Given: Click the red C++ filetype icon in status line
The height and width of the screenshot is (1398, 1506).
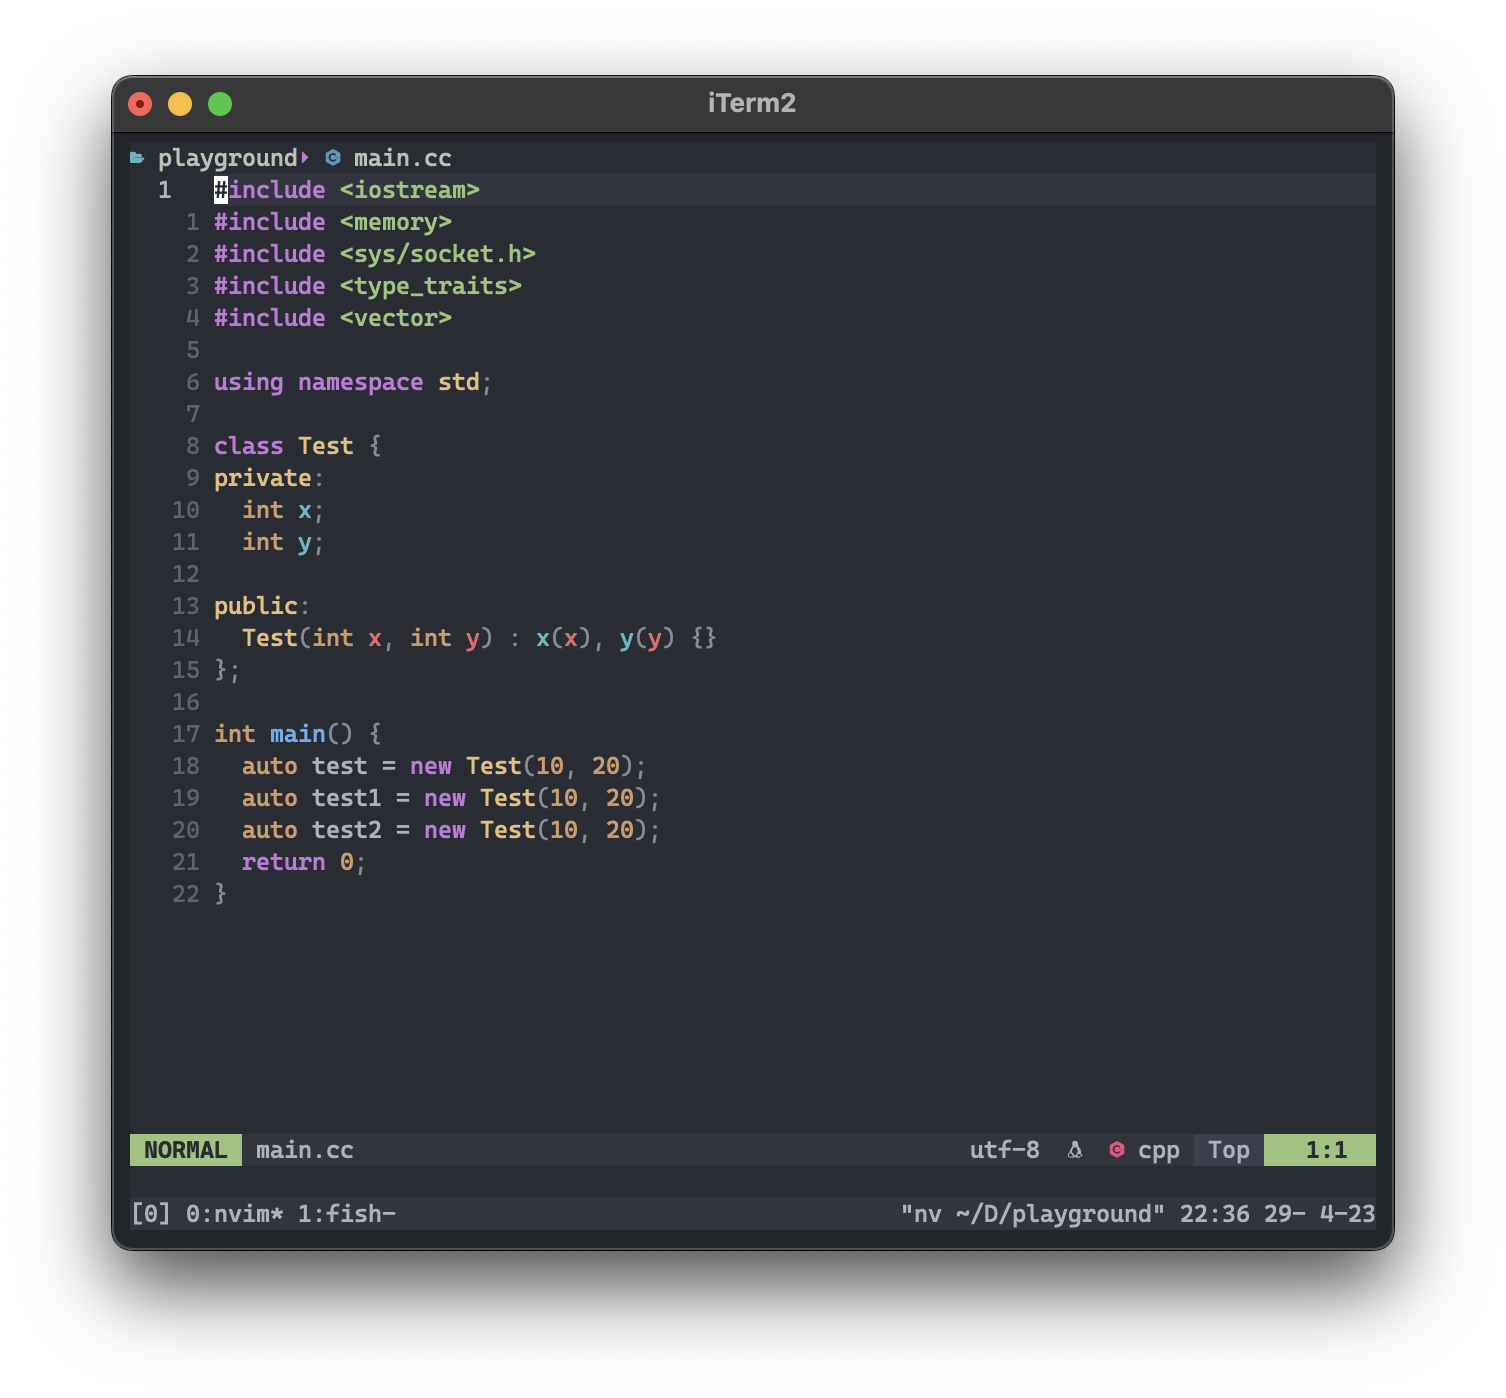Looking at the screenshot, I should [x=1117, y=1150].
